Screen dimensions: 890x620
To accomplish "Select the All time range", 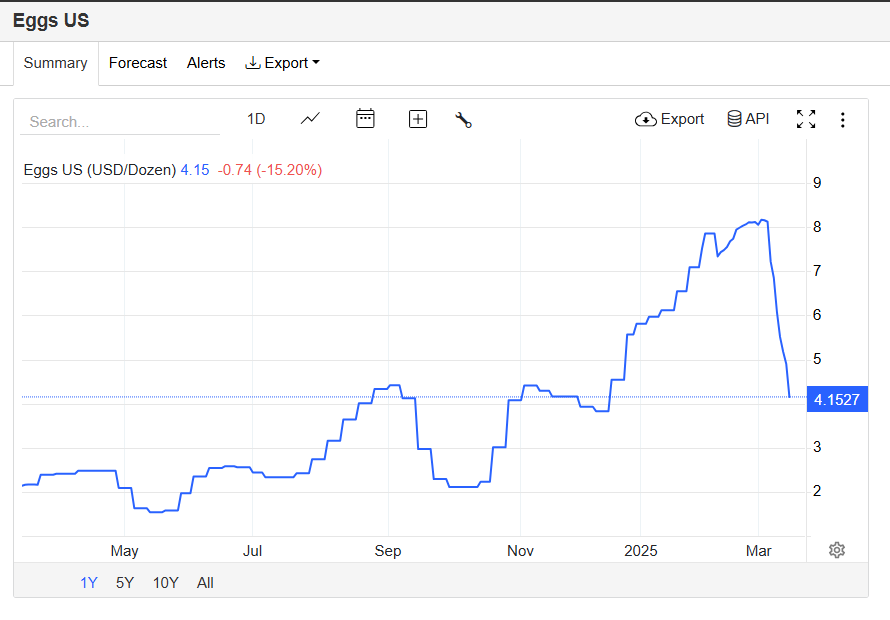I will (205, 583).
